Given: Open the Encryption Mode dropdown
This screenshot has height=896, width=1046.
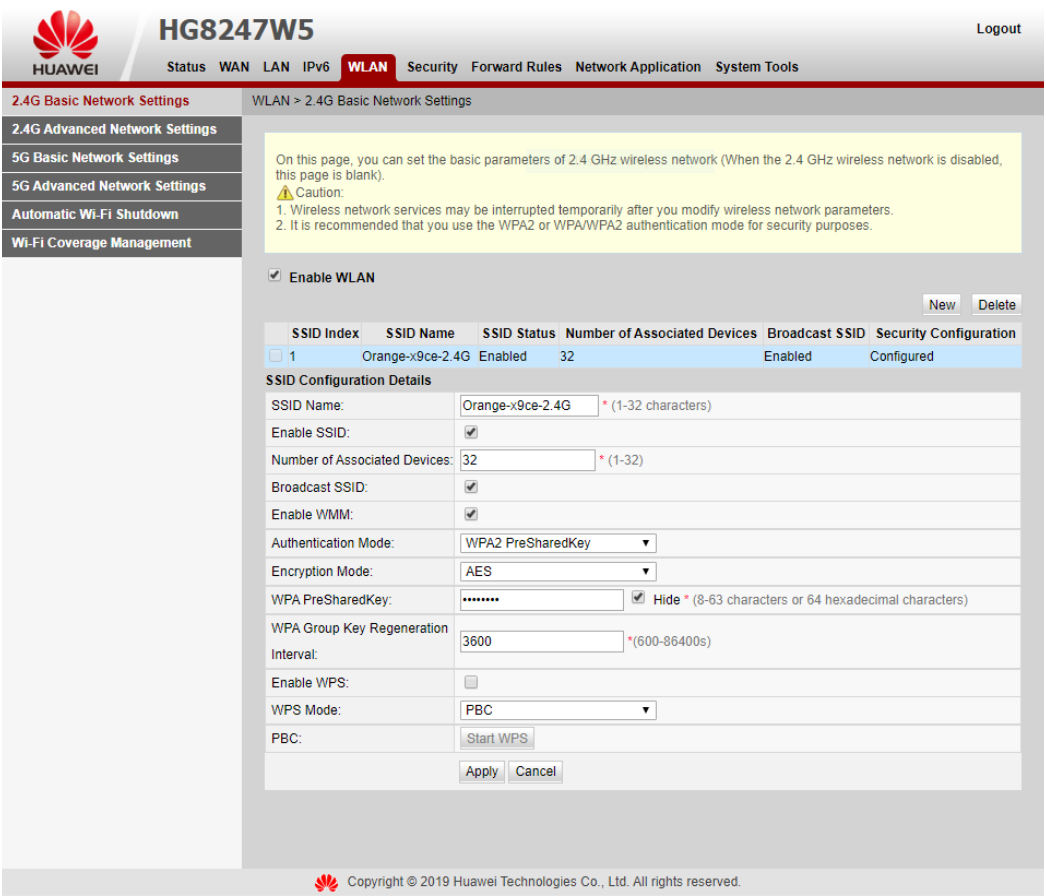Looking at the screenshot, I should [558, 571].
